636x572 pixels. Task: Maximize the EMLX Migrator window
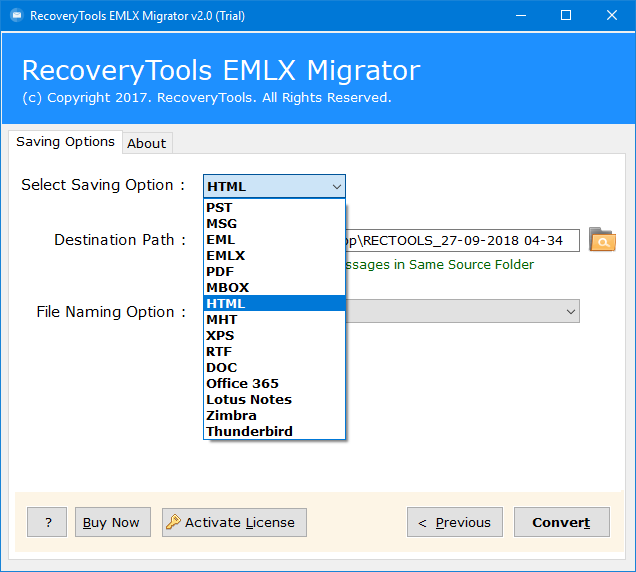pyautogui.click(x=566, y=15)
